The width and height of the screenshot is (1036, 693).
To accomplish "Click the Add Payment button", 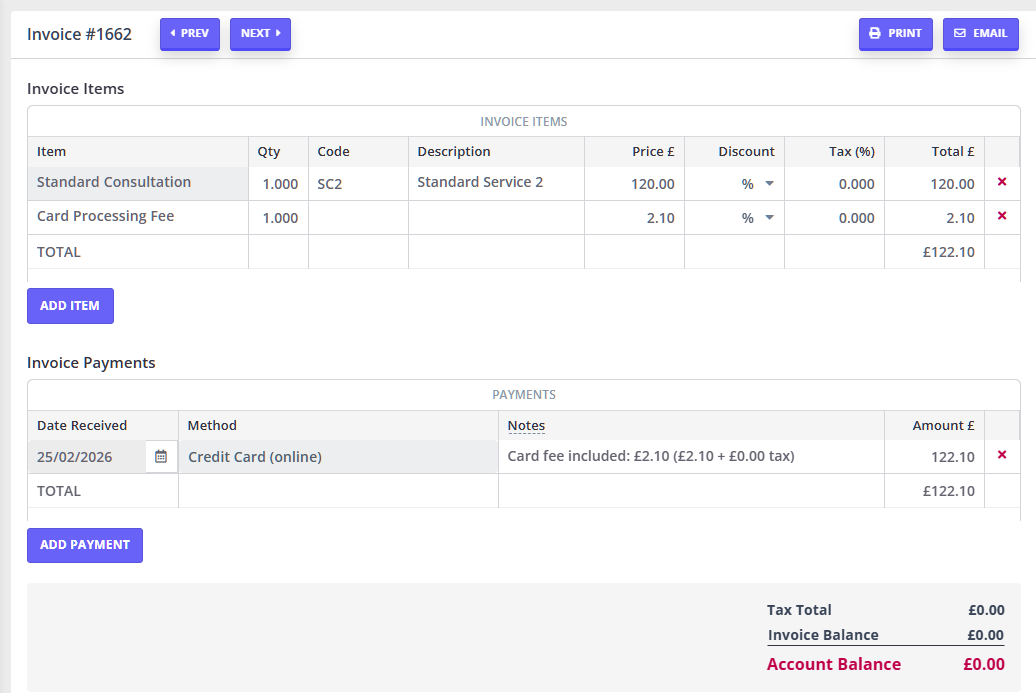I will point(85,545).
